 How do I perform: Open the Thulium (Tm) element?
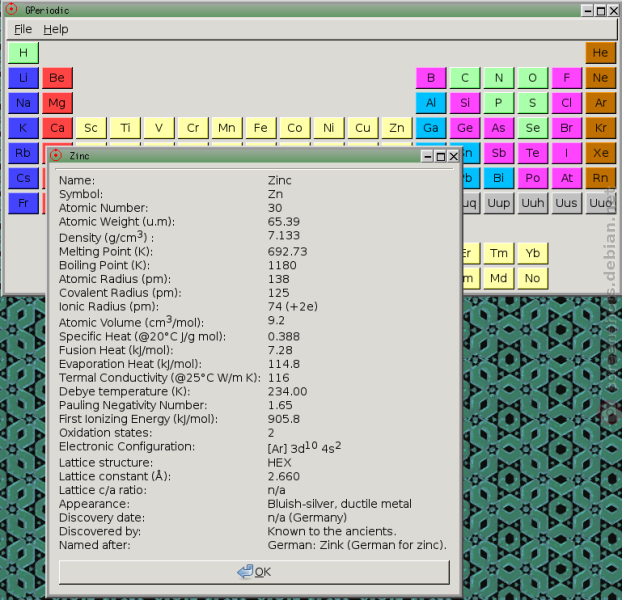(499, 253)
